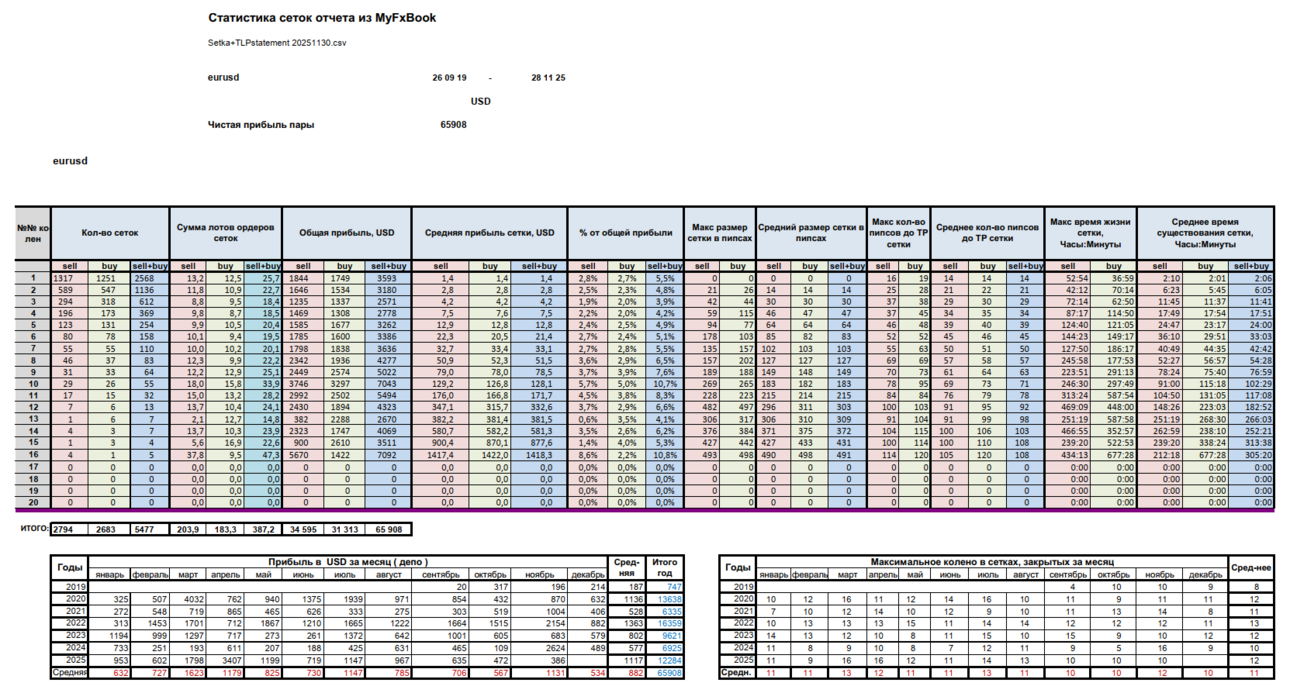Click the end date "28 11 25"
The image size is (1290, 693).
pos(548,77)
